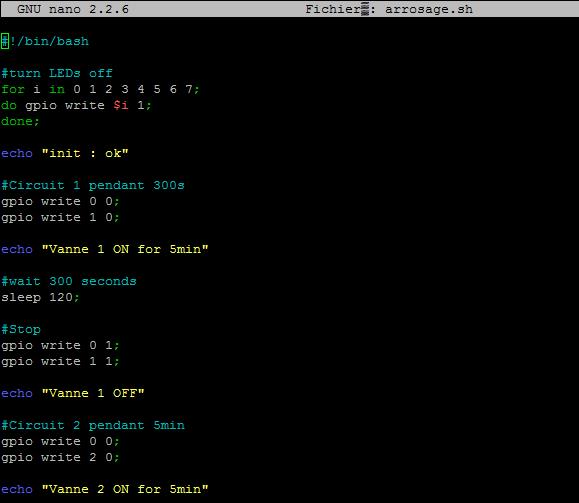The height and width of the screenshot is (503, 579).
Task: Click the 'gpio write 2 0;' line
Action: (60, 457)
